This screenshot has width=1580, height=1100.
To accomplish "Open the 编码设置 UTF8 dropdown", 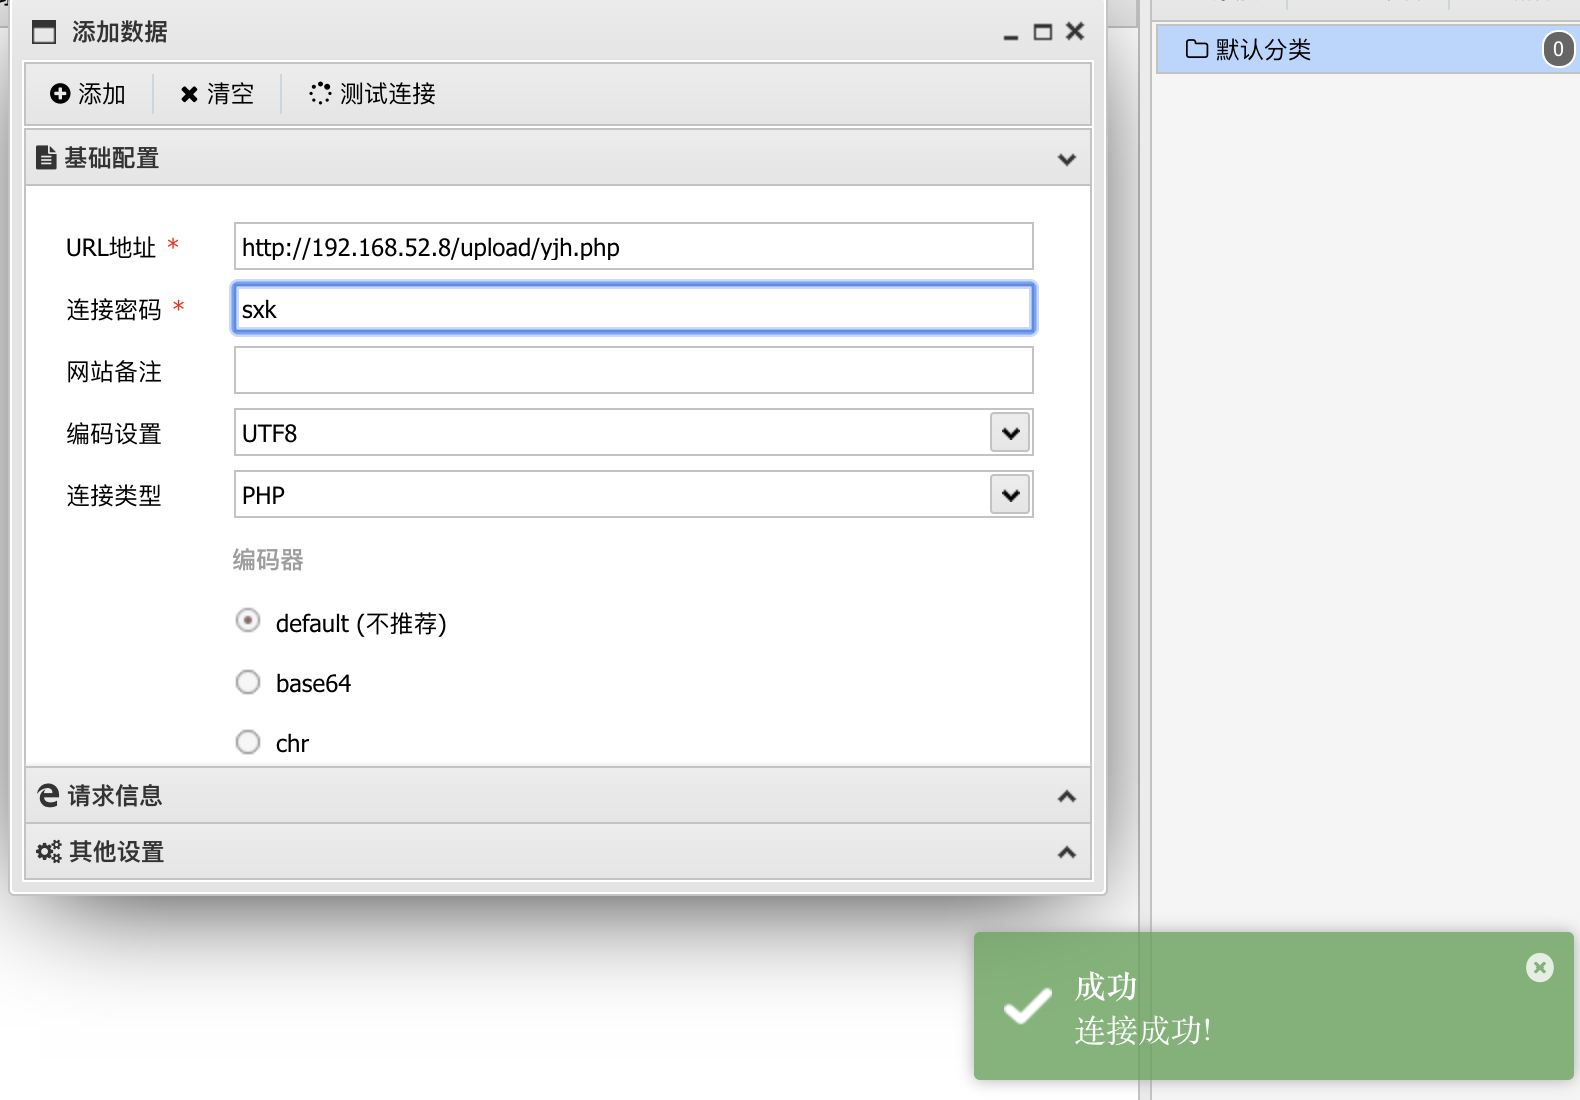I will tap(1010, 433).
